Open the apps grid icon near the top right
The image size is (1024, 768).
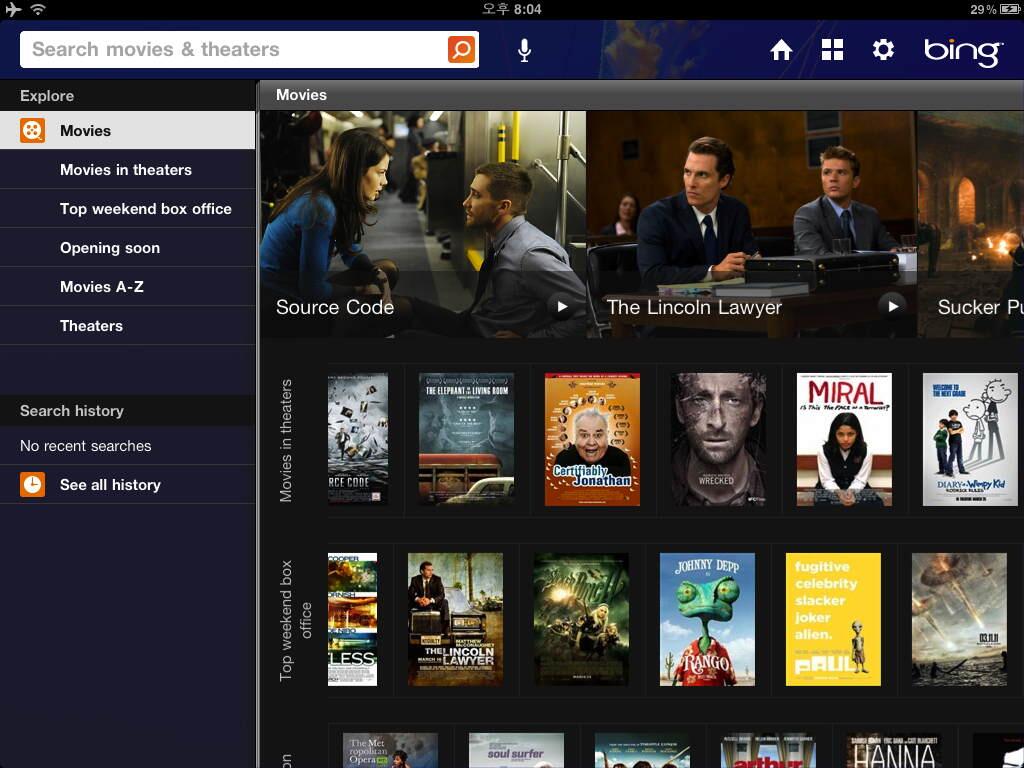[832, 49]
